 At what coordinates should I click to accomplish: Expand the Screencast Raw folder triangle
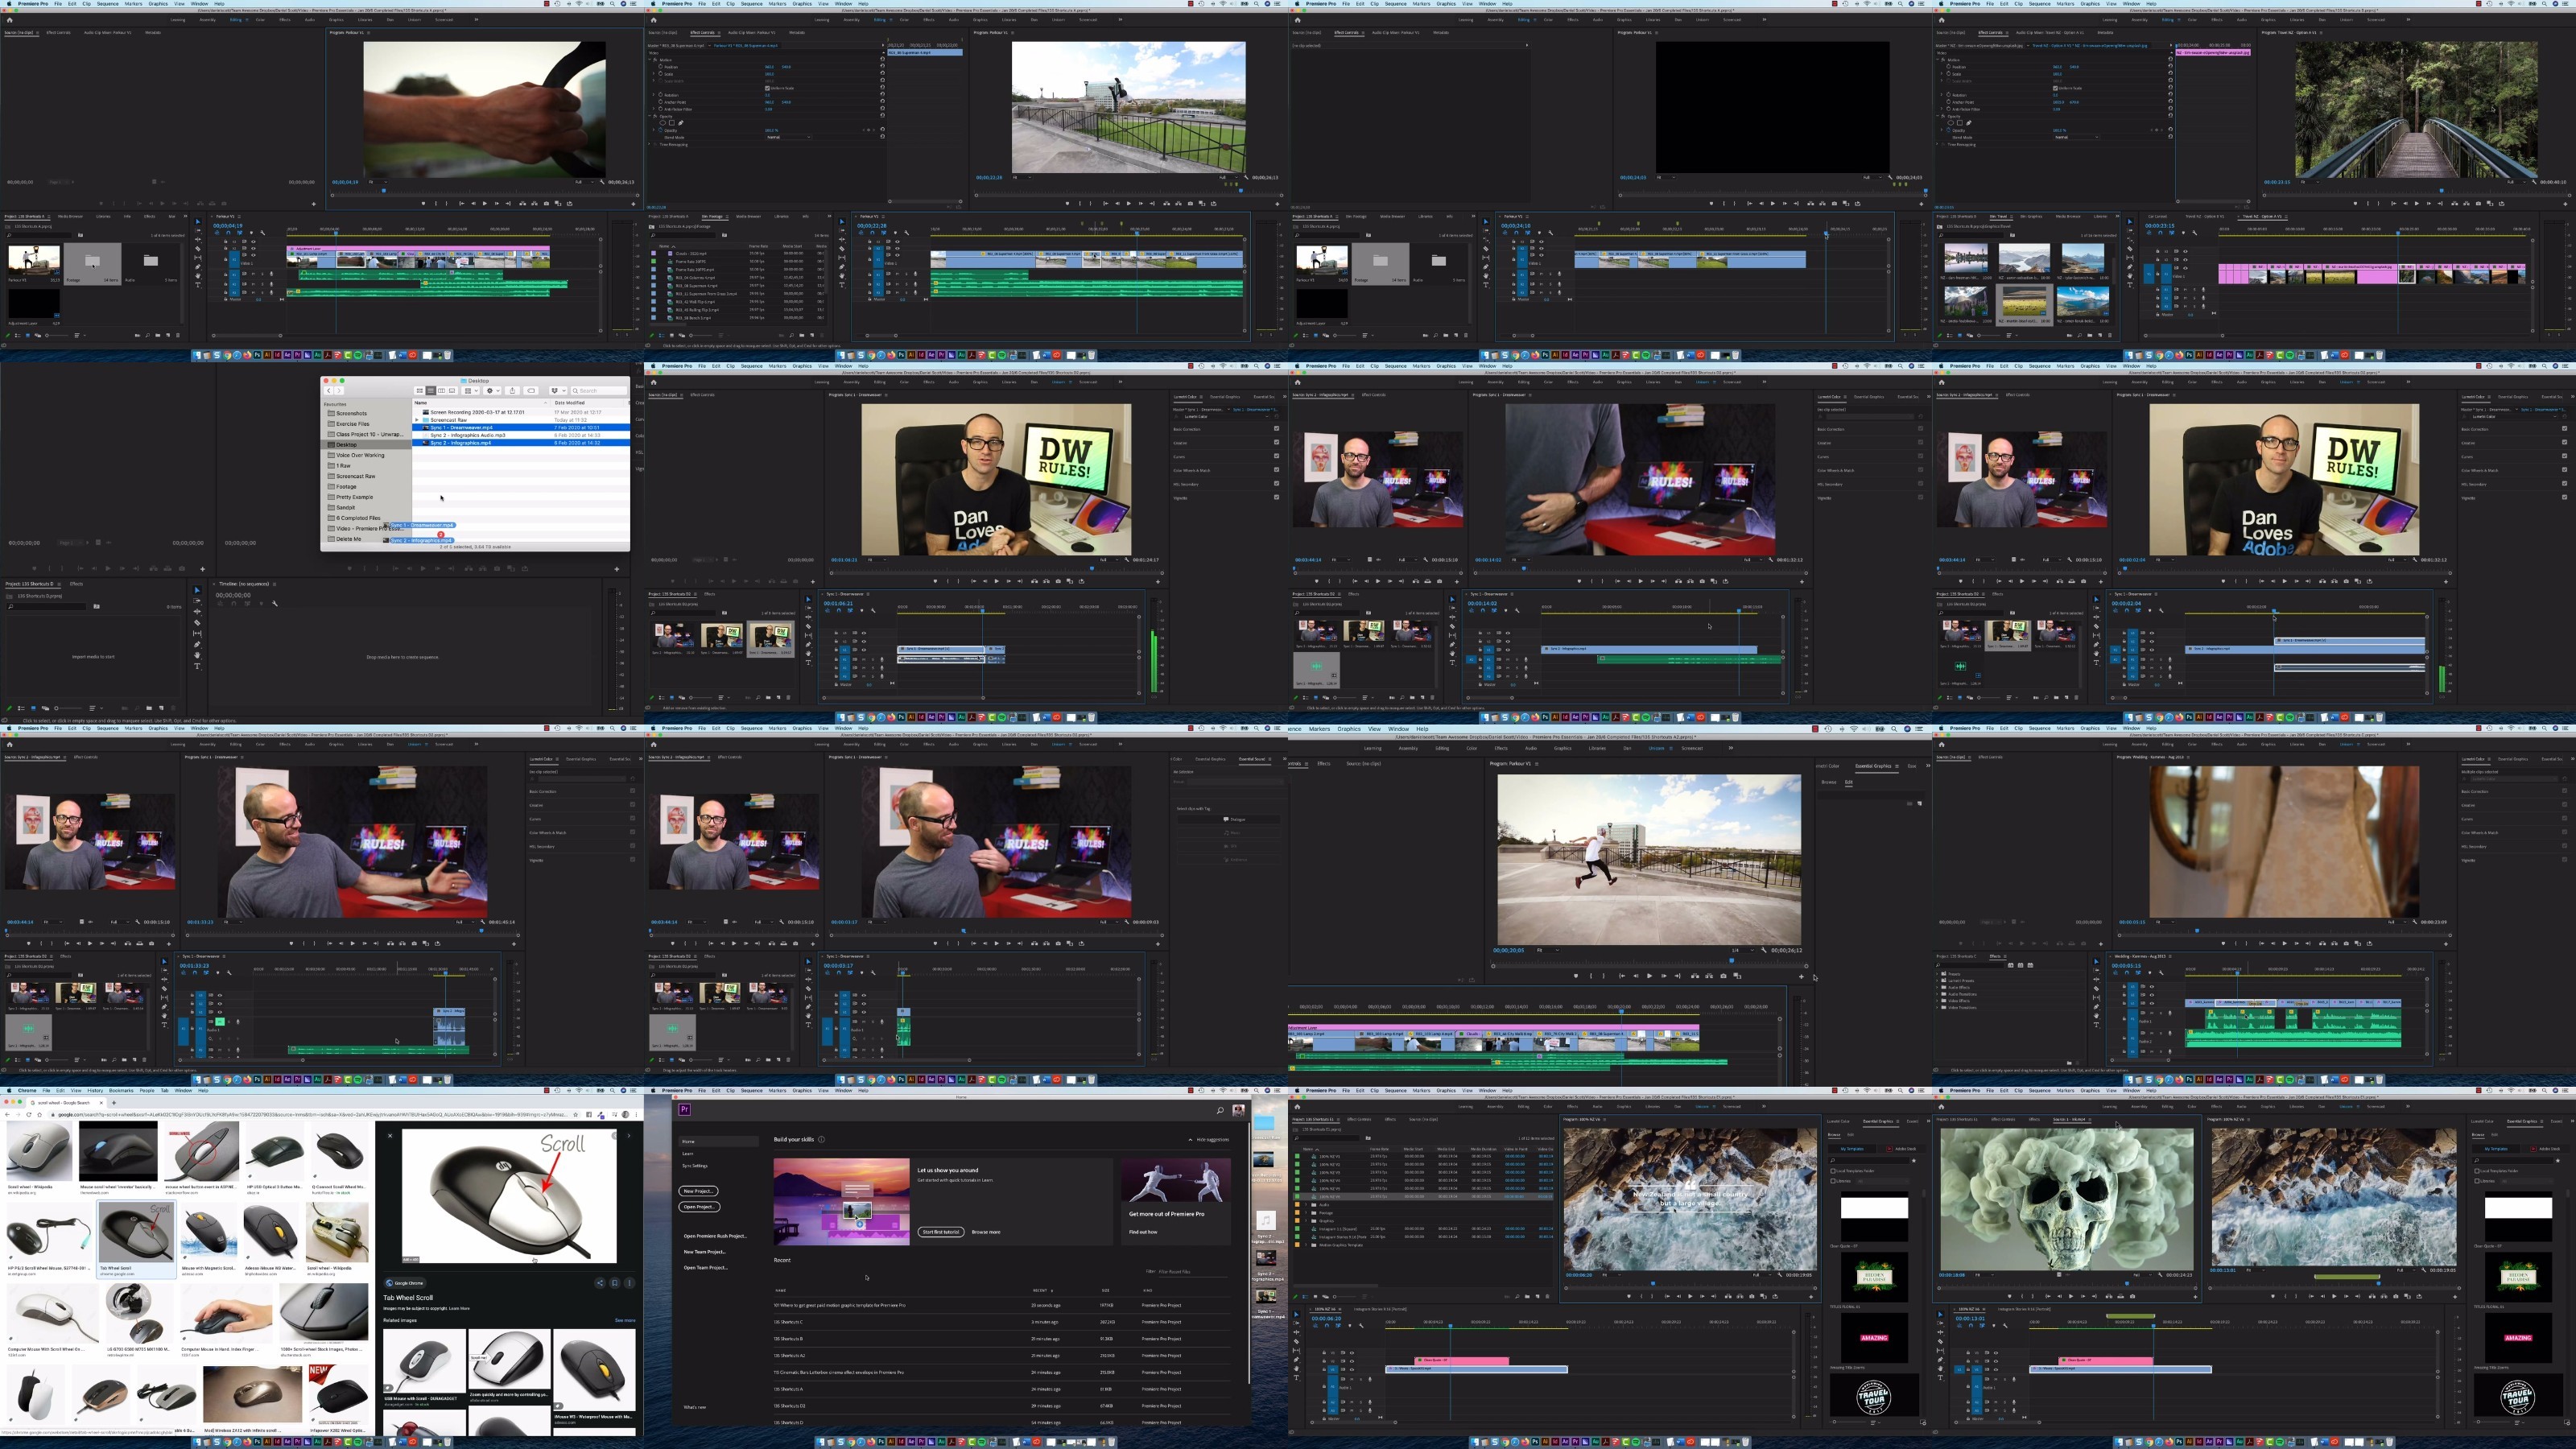point(417,420)
